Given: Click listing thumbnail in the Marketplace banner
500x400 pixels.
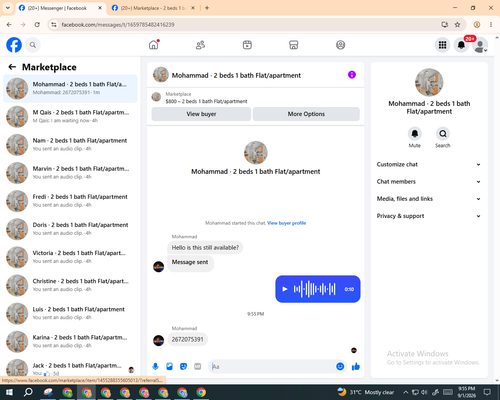Looking at the screenshot, I should click(156, 97).
